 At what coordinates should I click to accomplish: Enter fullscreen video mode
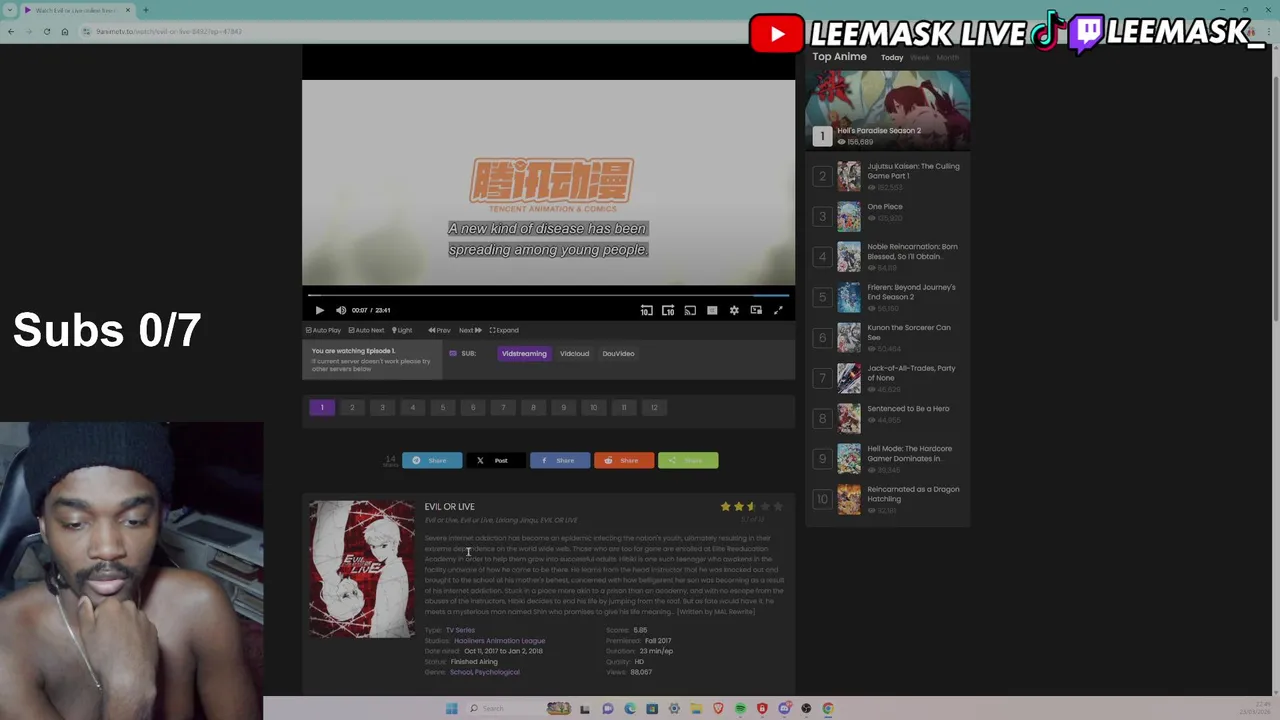[778, 310]
